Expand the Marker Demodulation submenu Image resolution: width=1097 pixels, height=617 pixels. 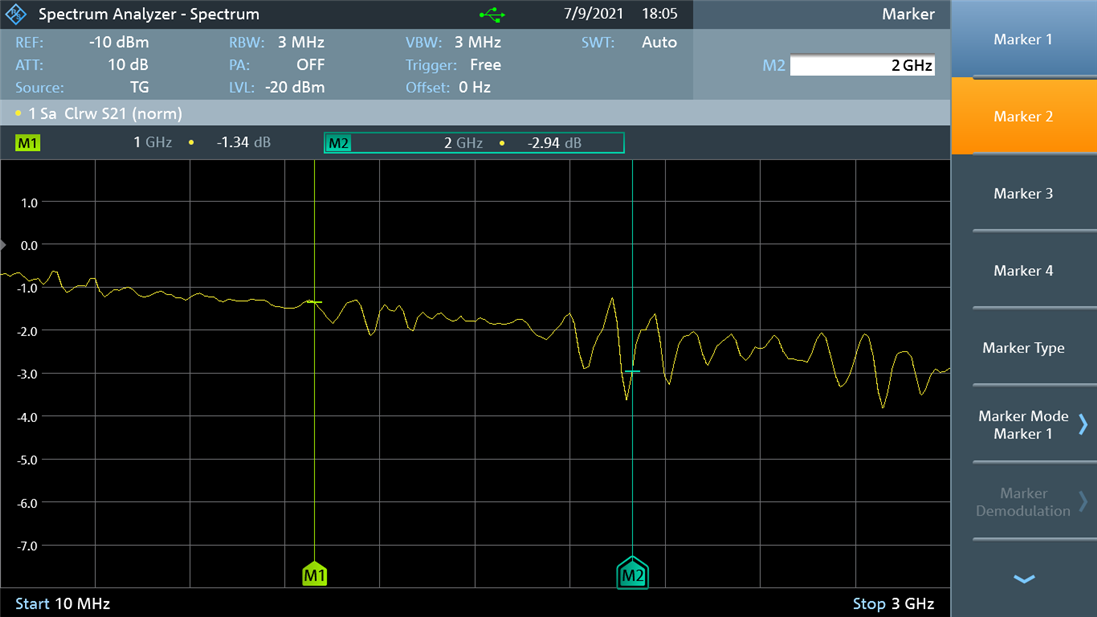1024,502
